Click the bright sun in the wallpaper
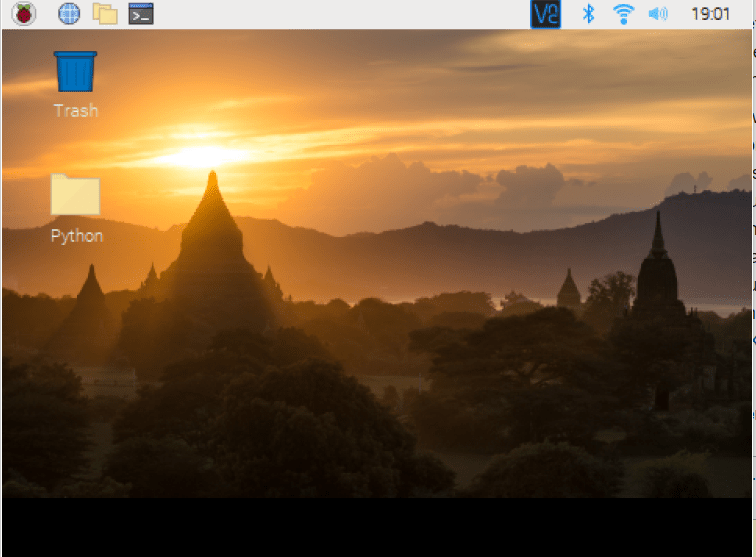The width and height of the screenshot is (756, 557). (203, 156)
